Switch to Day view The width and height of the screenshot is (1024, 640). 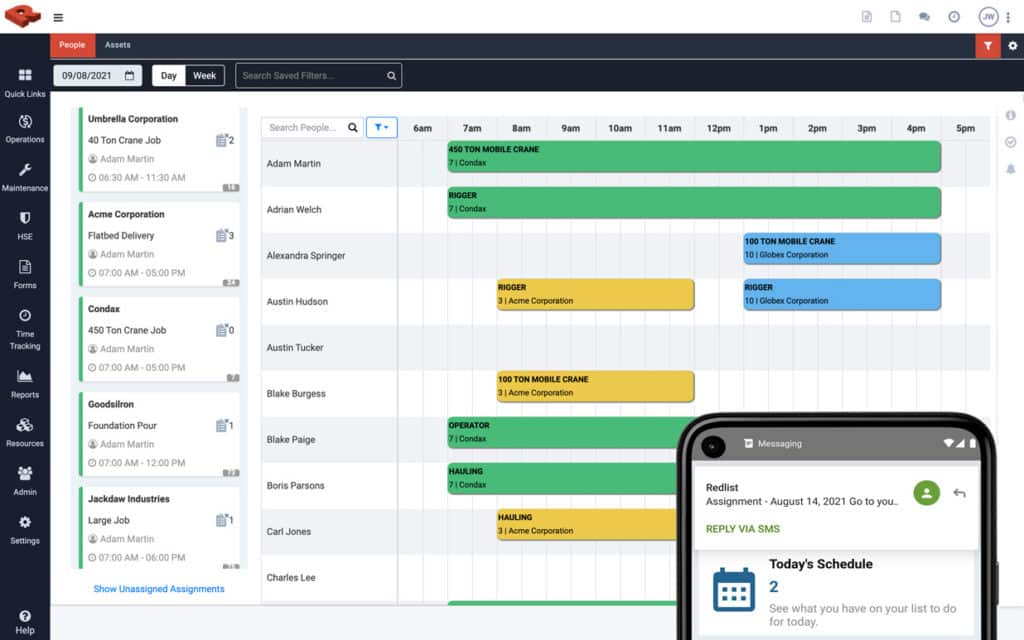[x=169, y=75]
